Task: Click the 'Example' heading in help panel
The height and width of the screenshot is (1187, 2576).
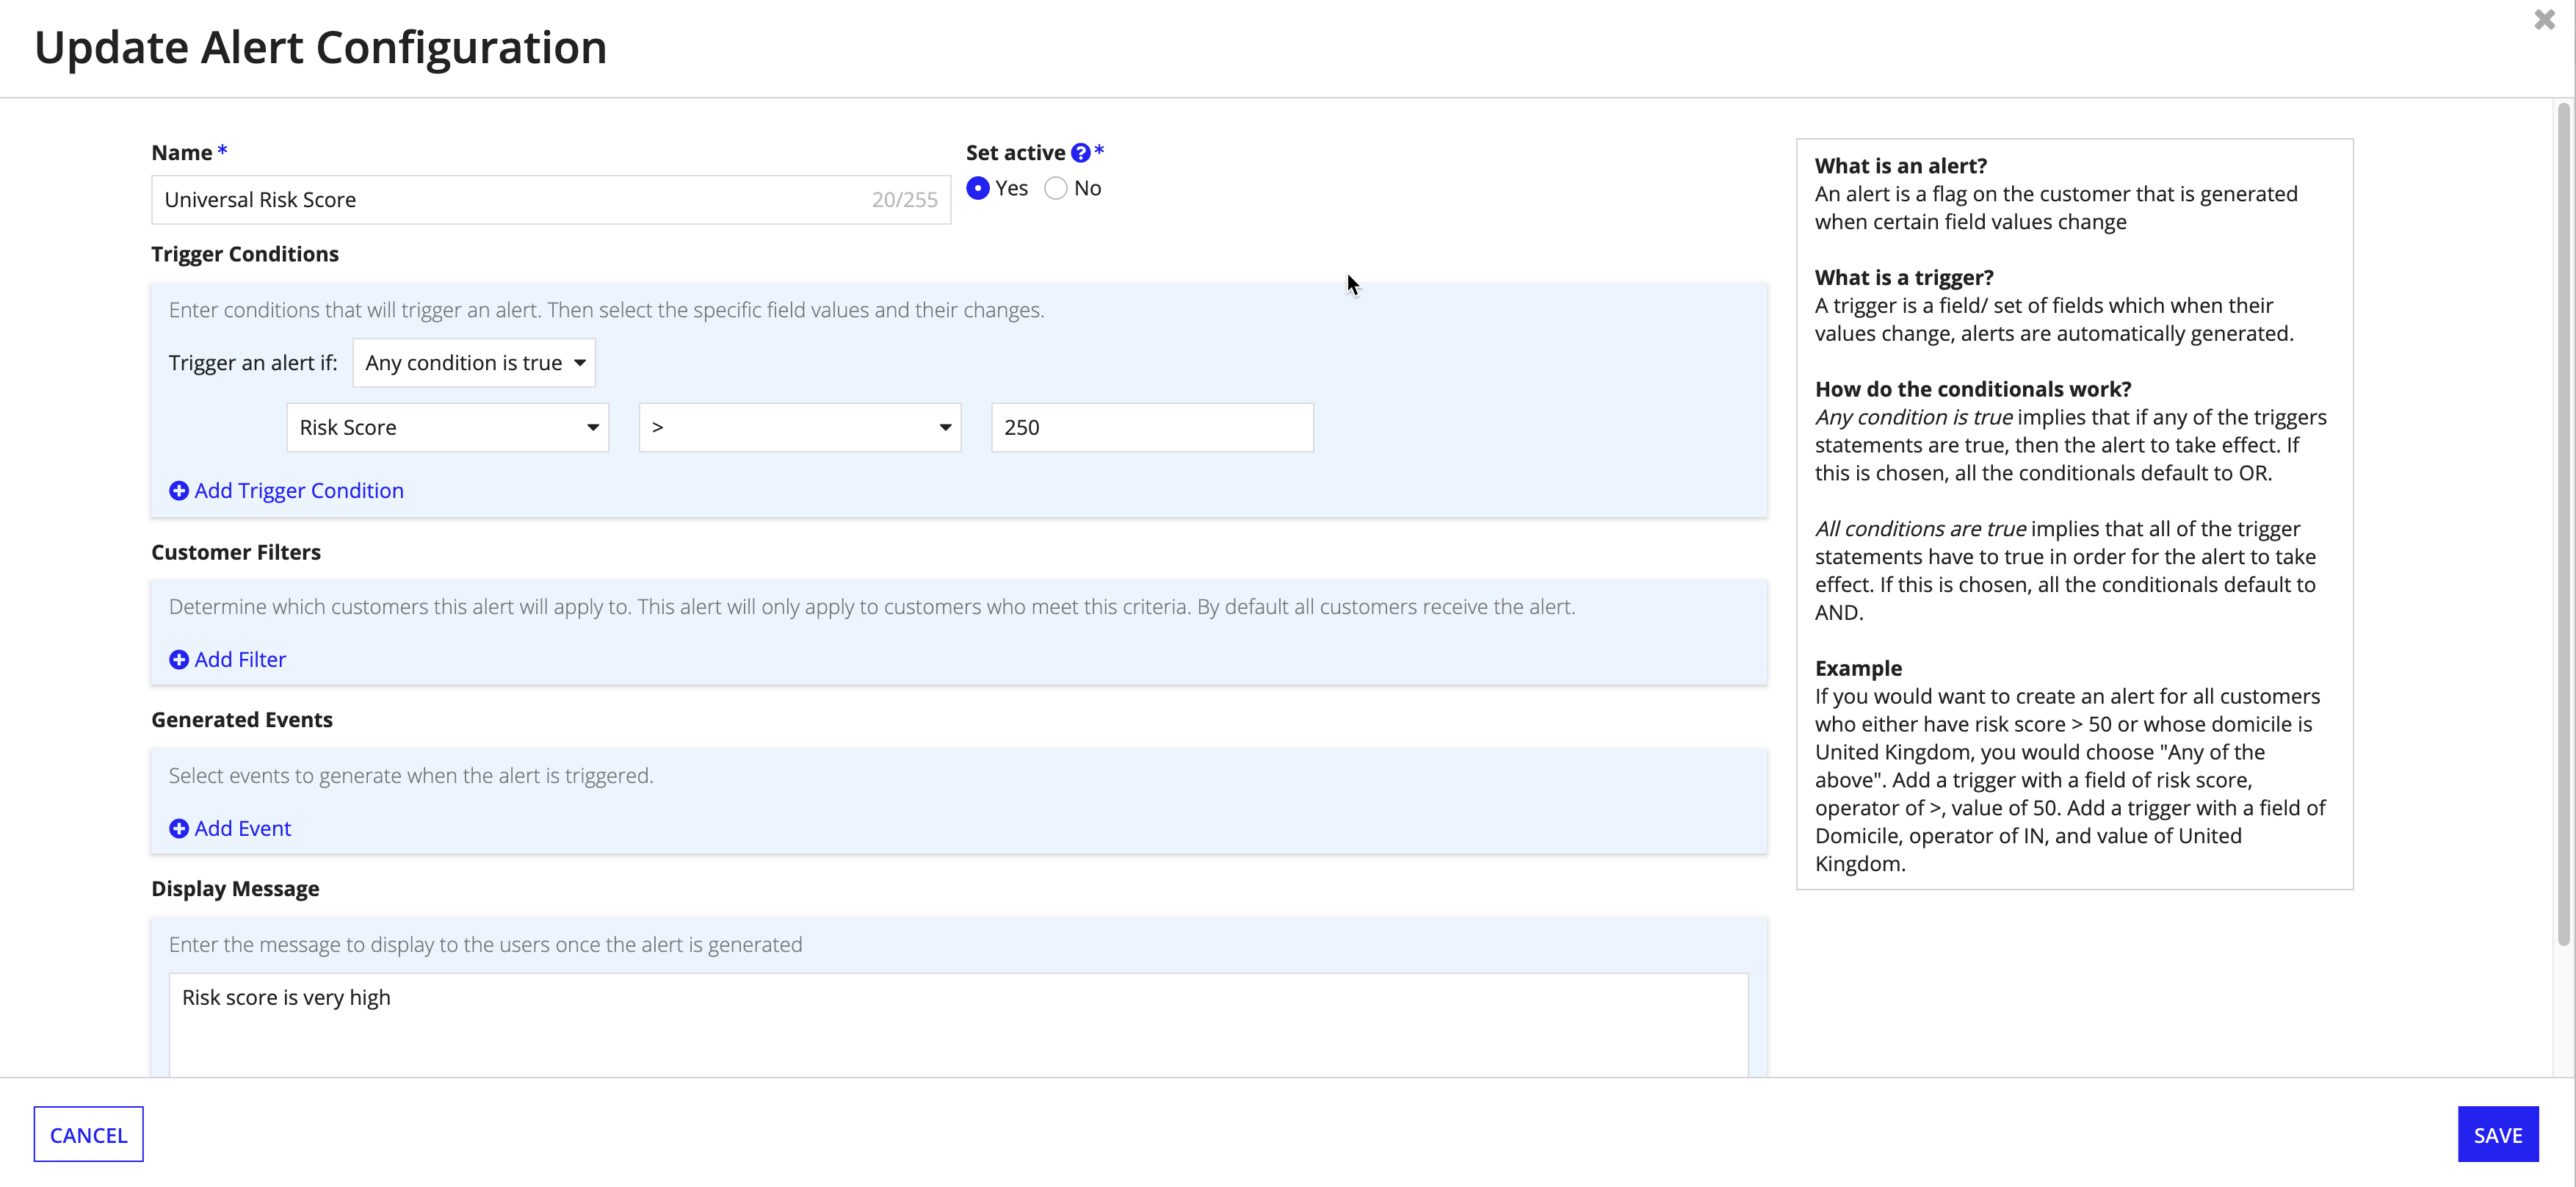Action: click(1858, 669)
